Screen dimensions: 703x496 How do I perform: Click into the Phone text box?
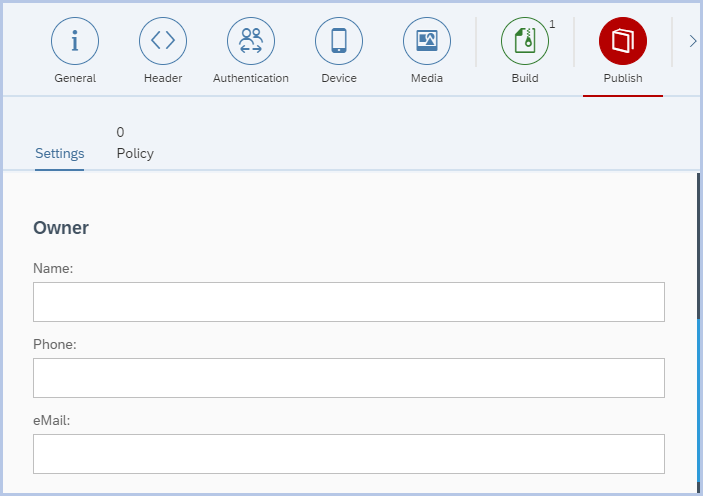tap(349, 378)
